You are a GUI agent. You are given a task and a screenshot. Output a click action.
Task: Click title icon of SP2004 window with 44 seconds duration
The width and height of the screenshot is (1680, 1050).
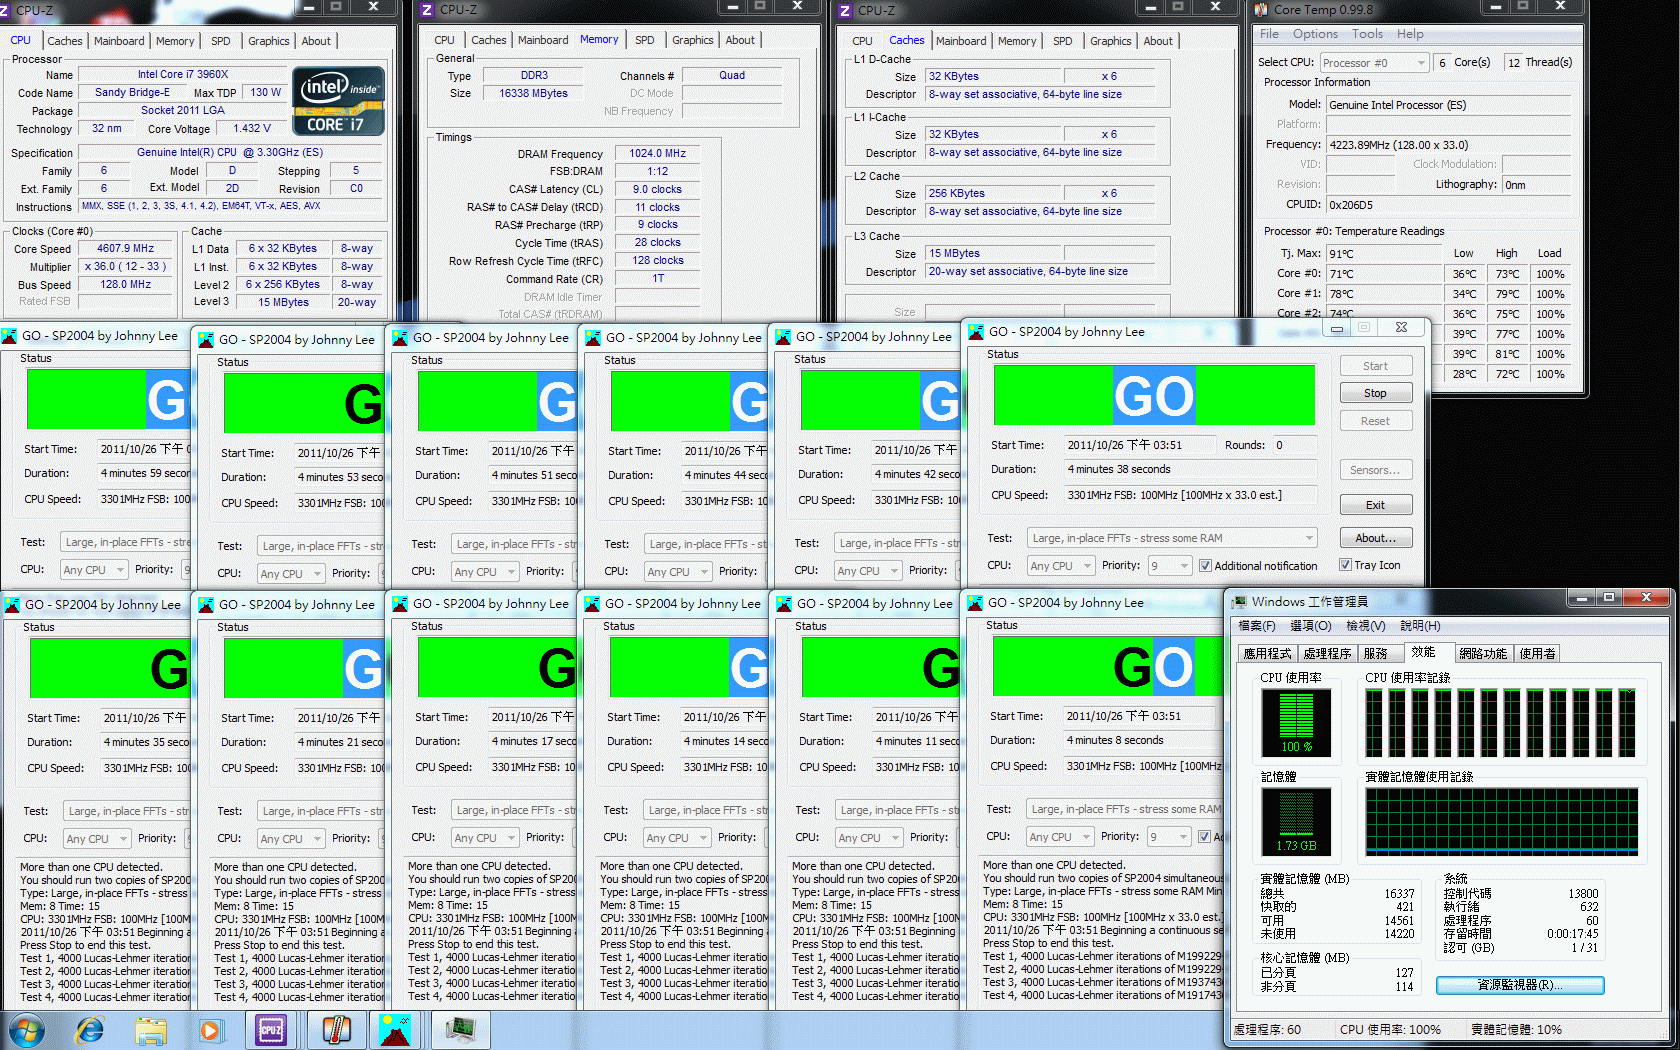[x=594, y=338]
